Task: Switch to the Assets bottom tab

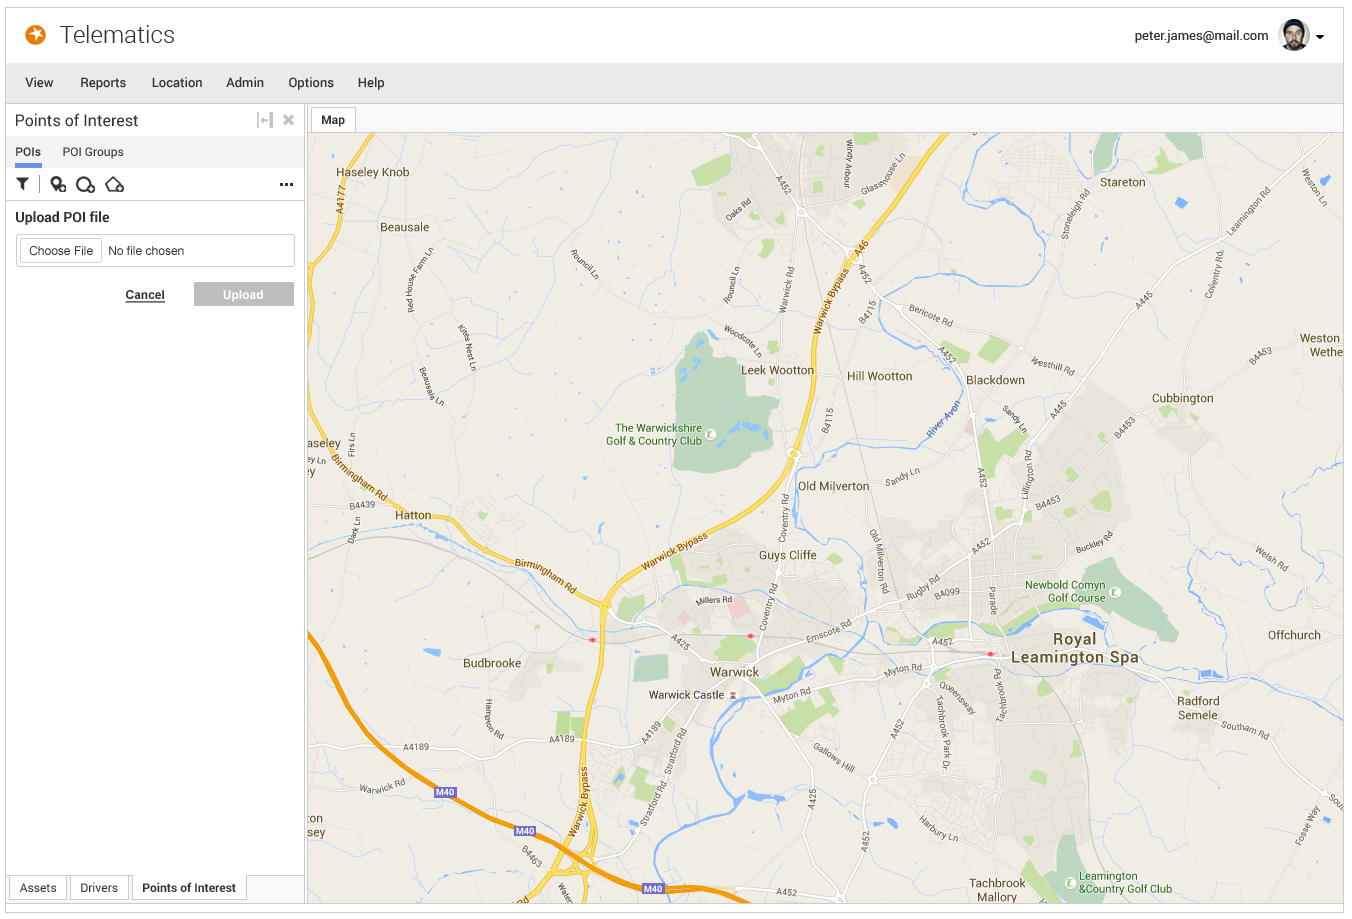Action: (38, 888)
